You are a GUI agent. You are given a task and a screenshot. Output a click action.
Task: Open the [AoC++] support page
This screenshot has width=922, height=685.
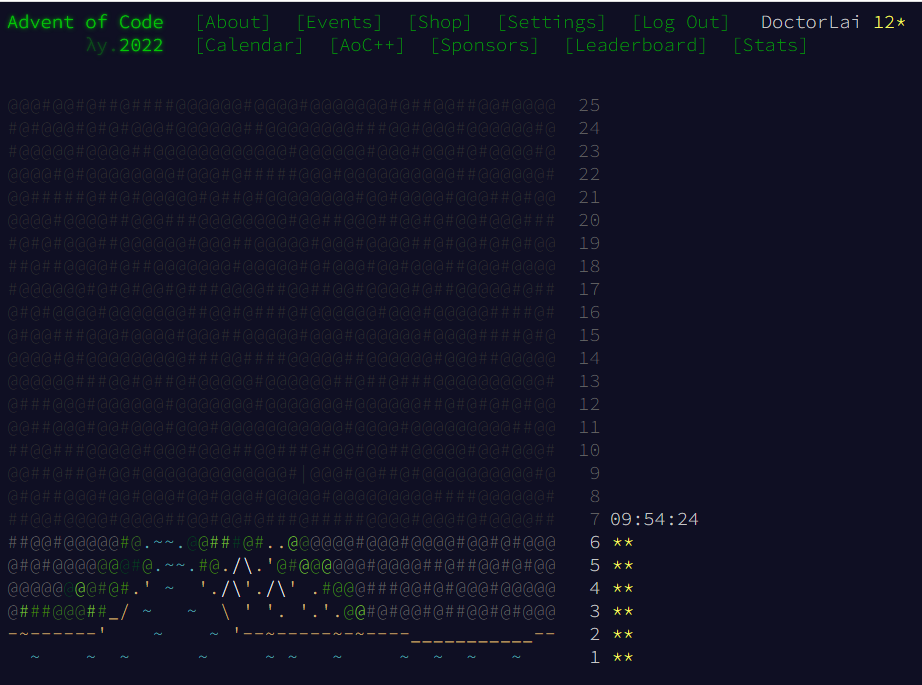pos(367,45)
